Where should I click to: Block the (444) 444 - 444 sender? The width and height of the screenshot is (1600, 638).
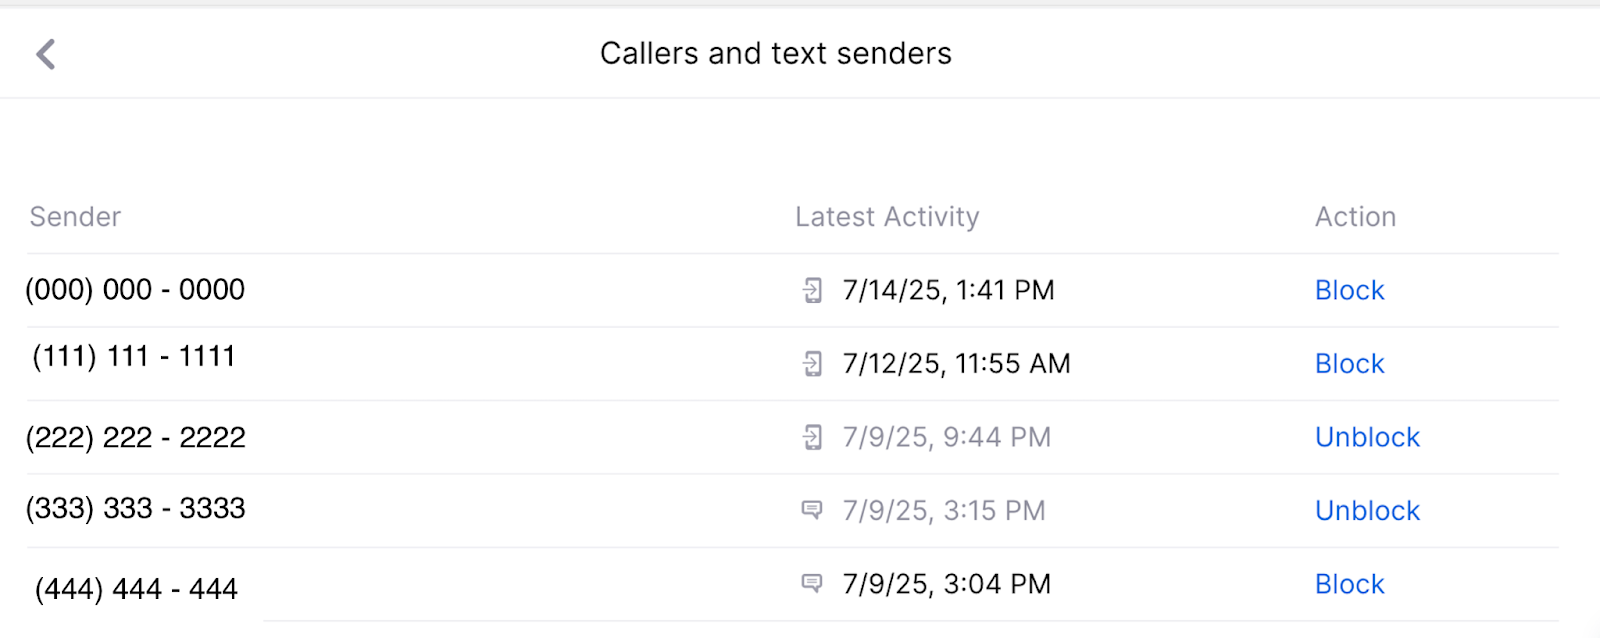pyautogui.click(x=1349, y=584)
